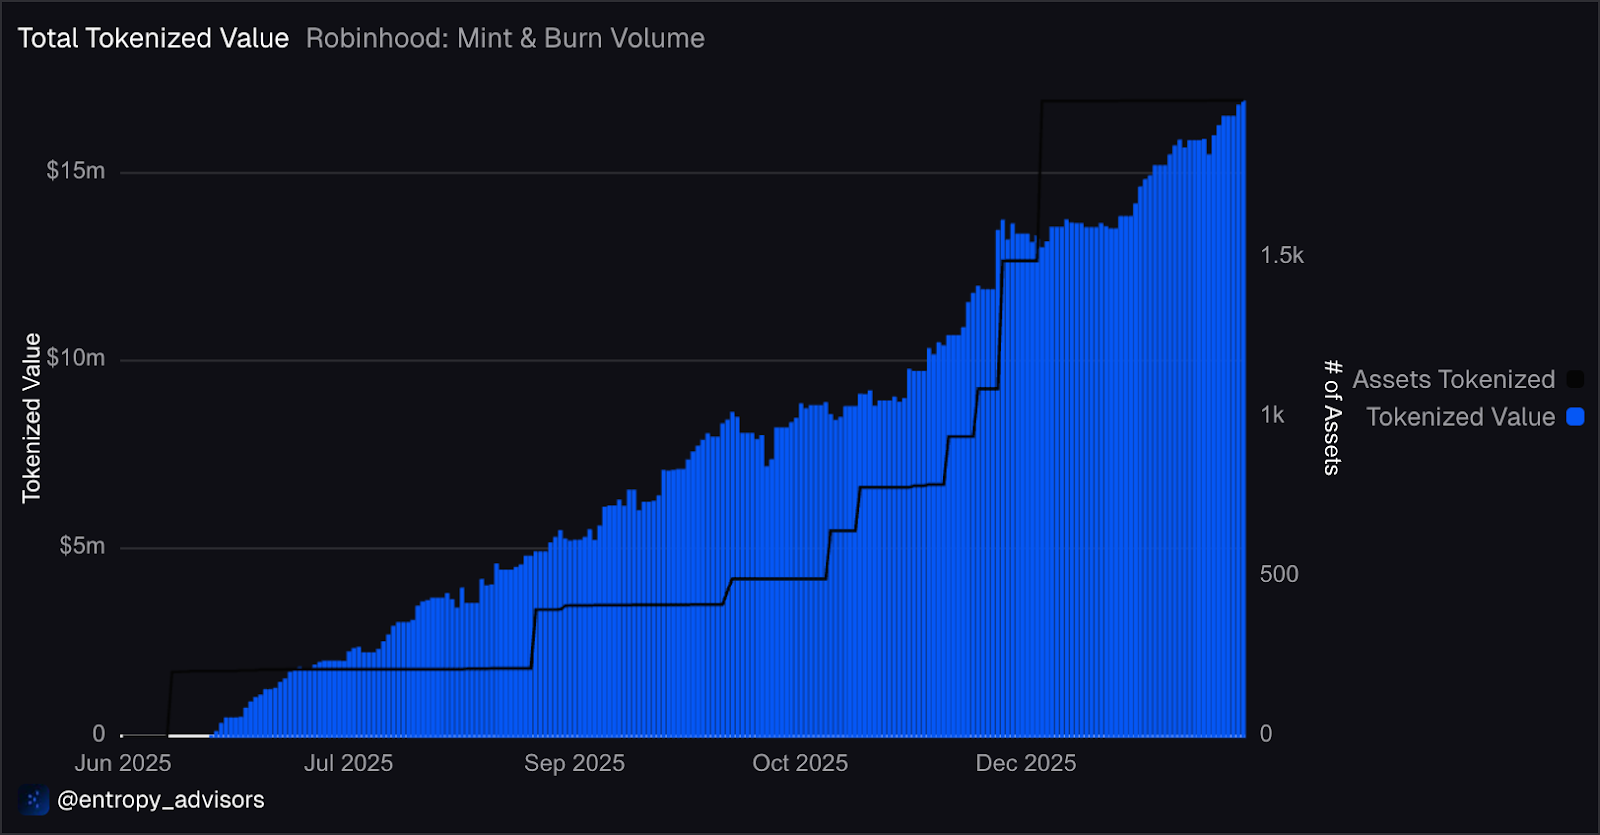The width and height of the screenshot is (1600, 835).
Task: Click the Oct 2025 x-axis label
Action: point(800,763)
